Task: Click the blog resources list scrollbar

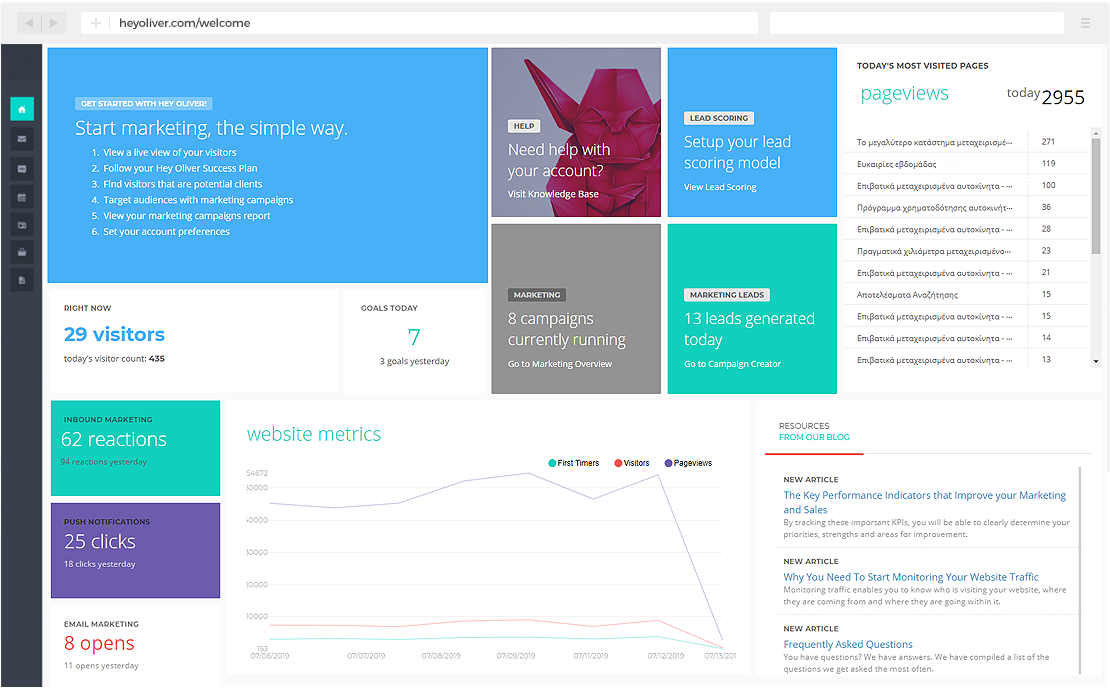Action: (1080, 570)
